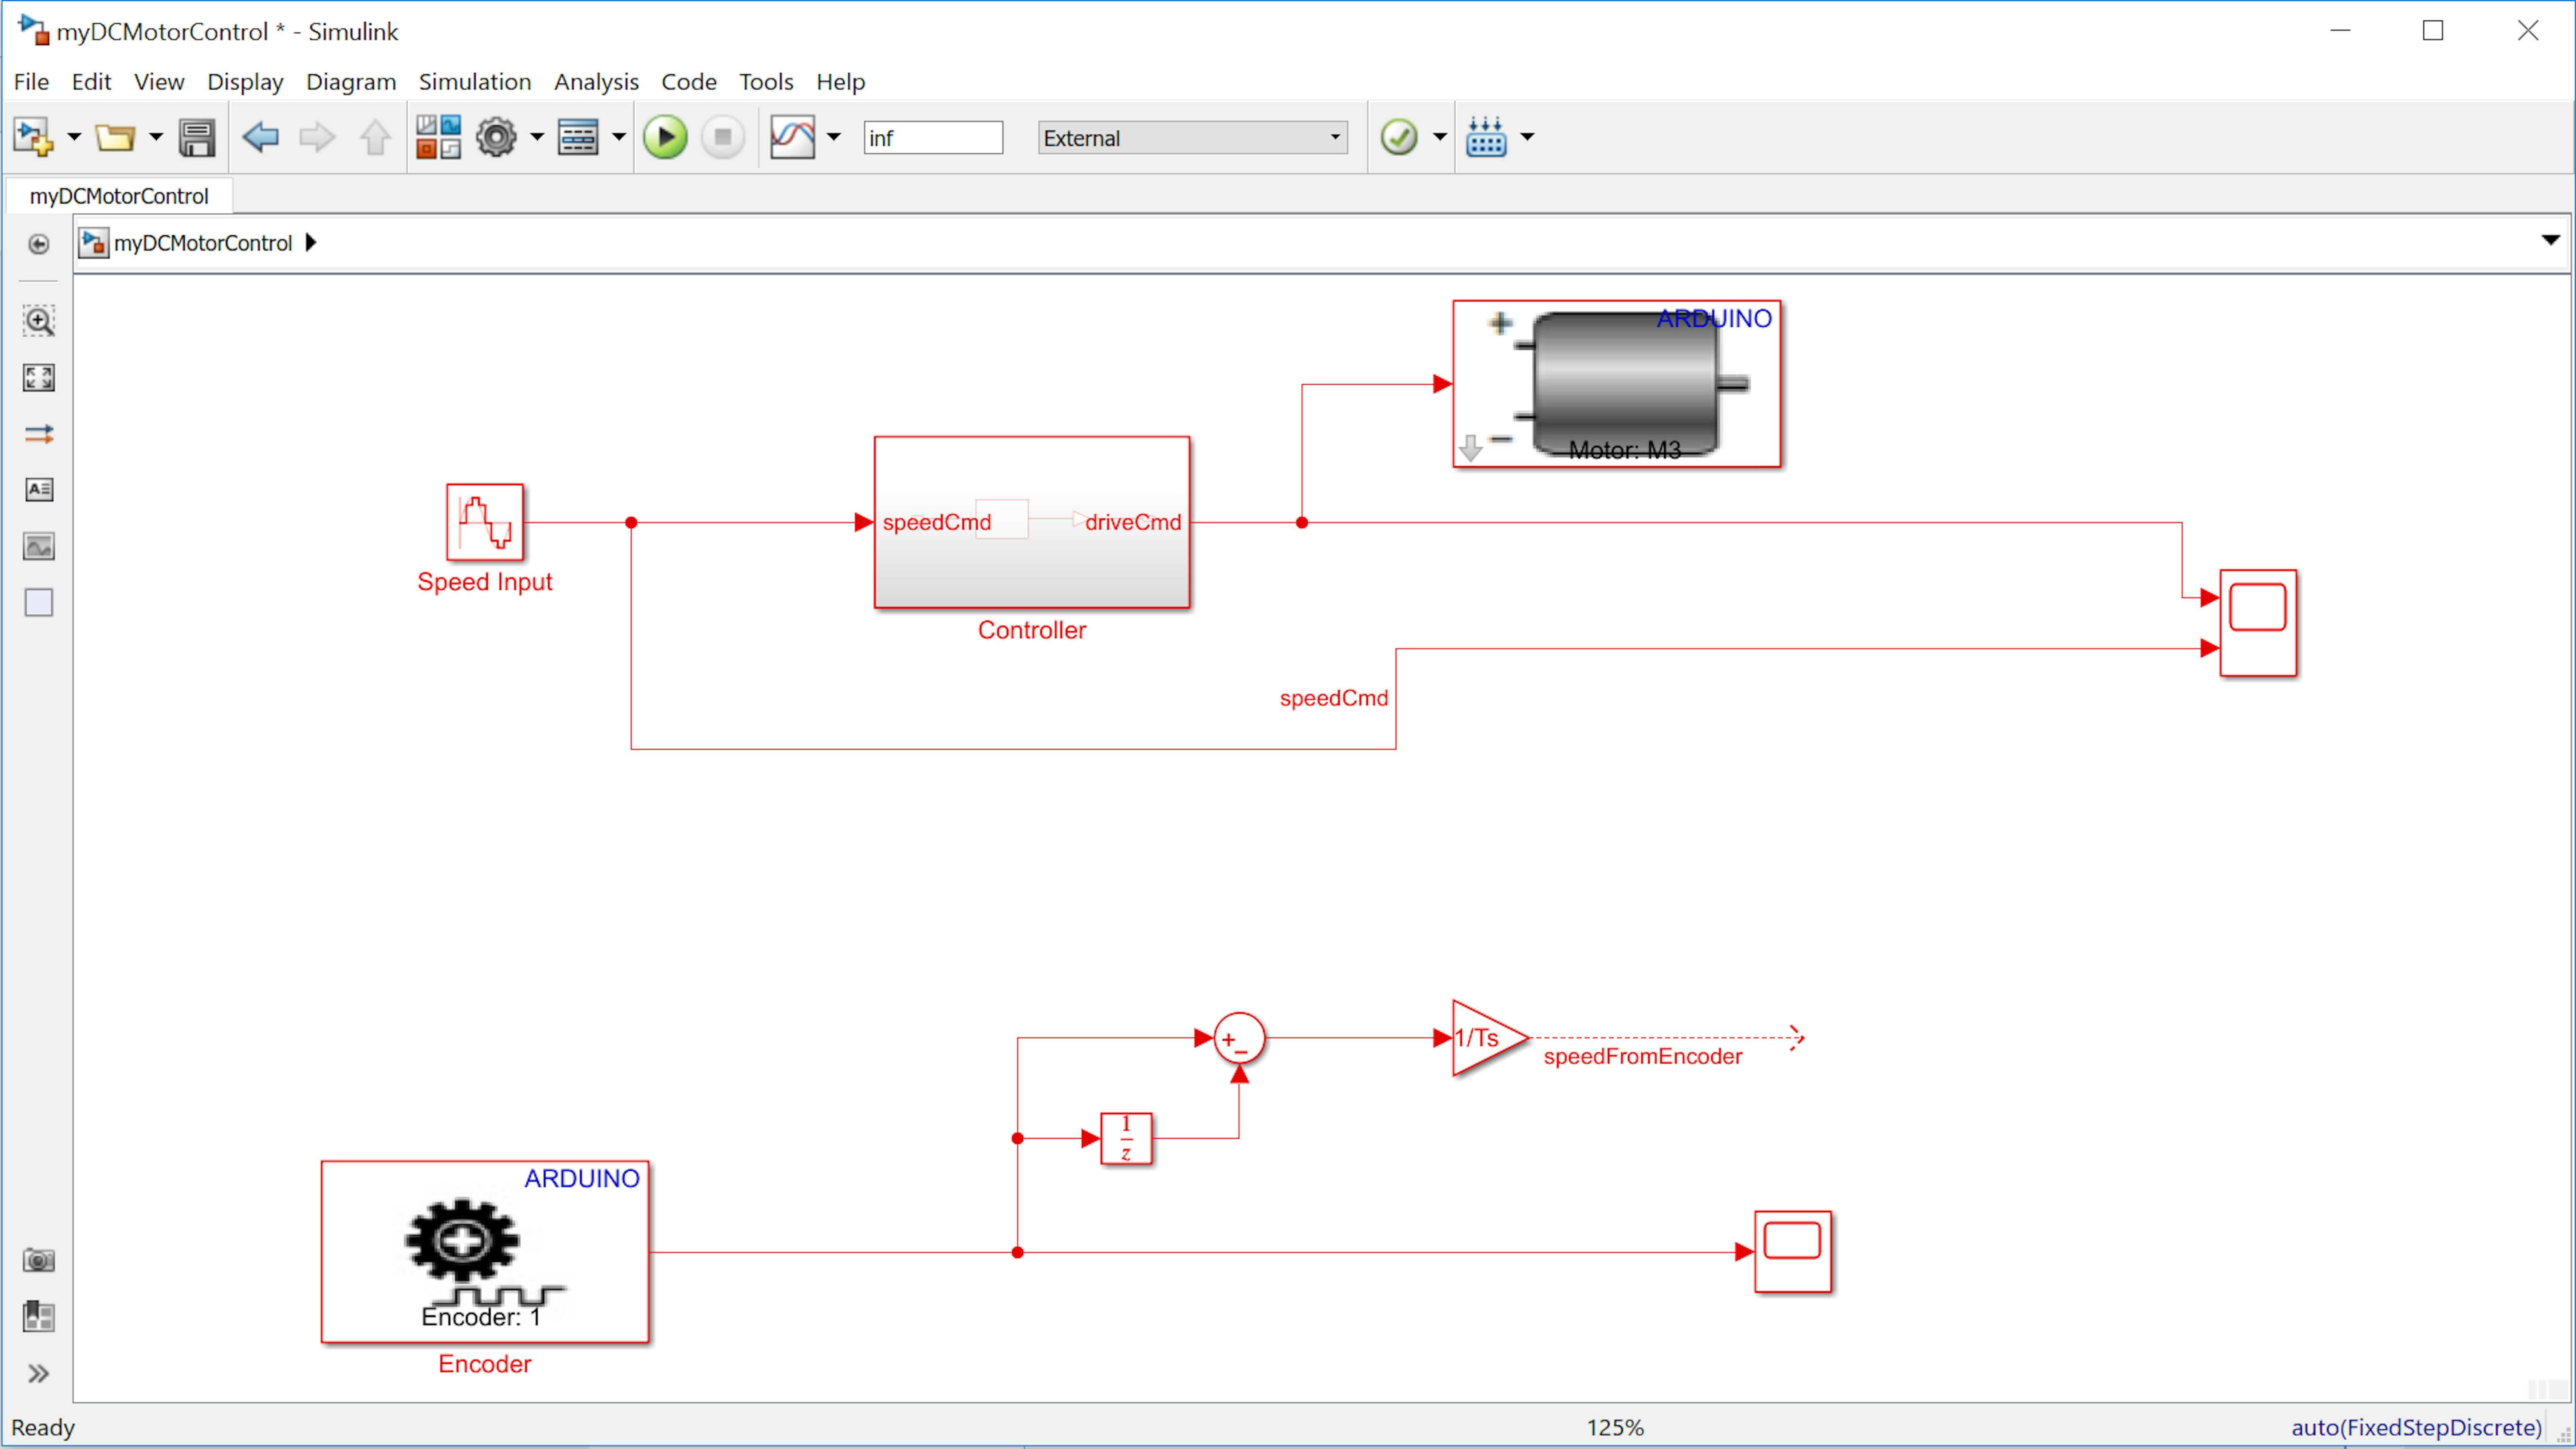Open the Analysis menu
Viewport: 2576px width, 1449px height.
click(596, 82)
